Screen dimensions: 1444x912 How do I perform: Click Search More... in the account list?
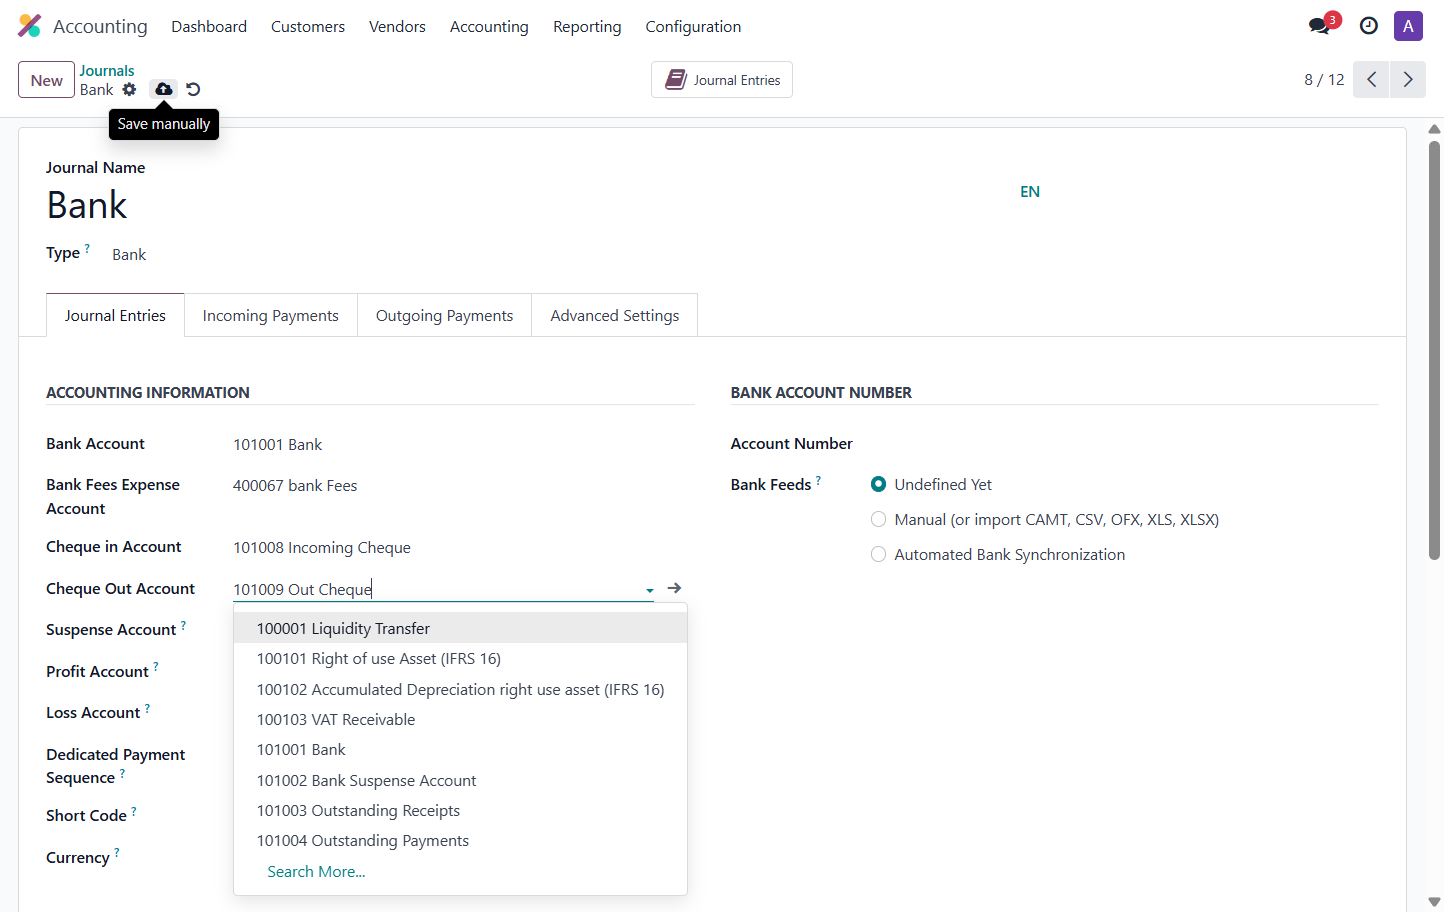pos(316,871)
